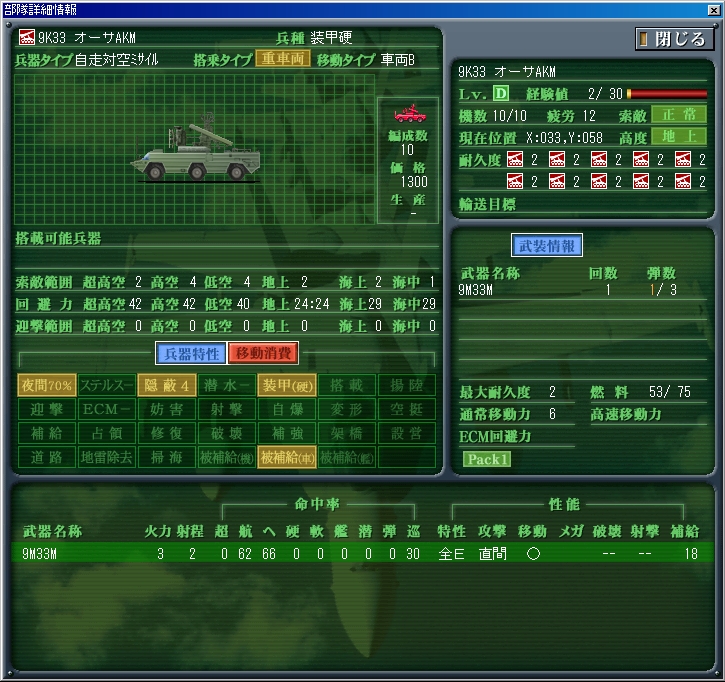Viewport: 725px width, 682px height.
Task: Click the 妨害 trait cell
Action: pos(167,409)
